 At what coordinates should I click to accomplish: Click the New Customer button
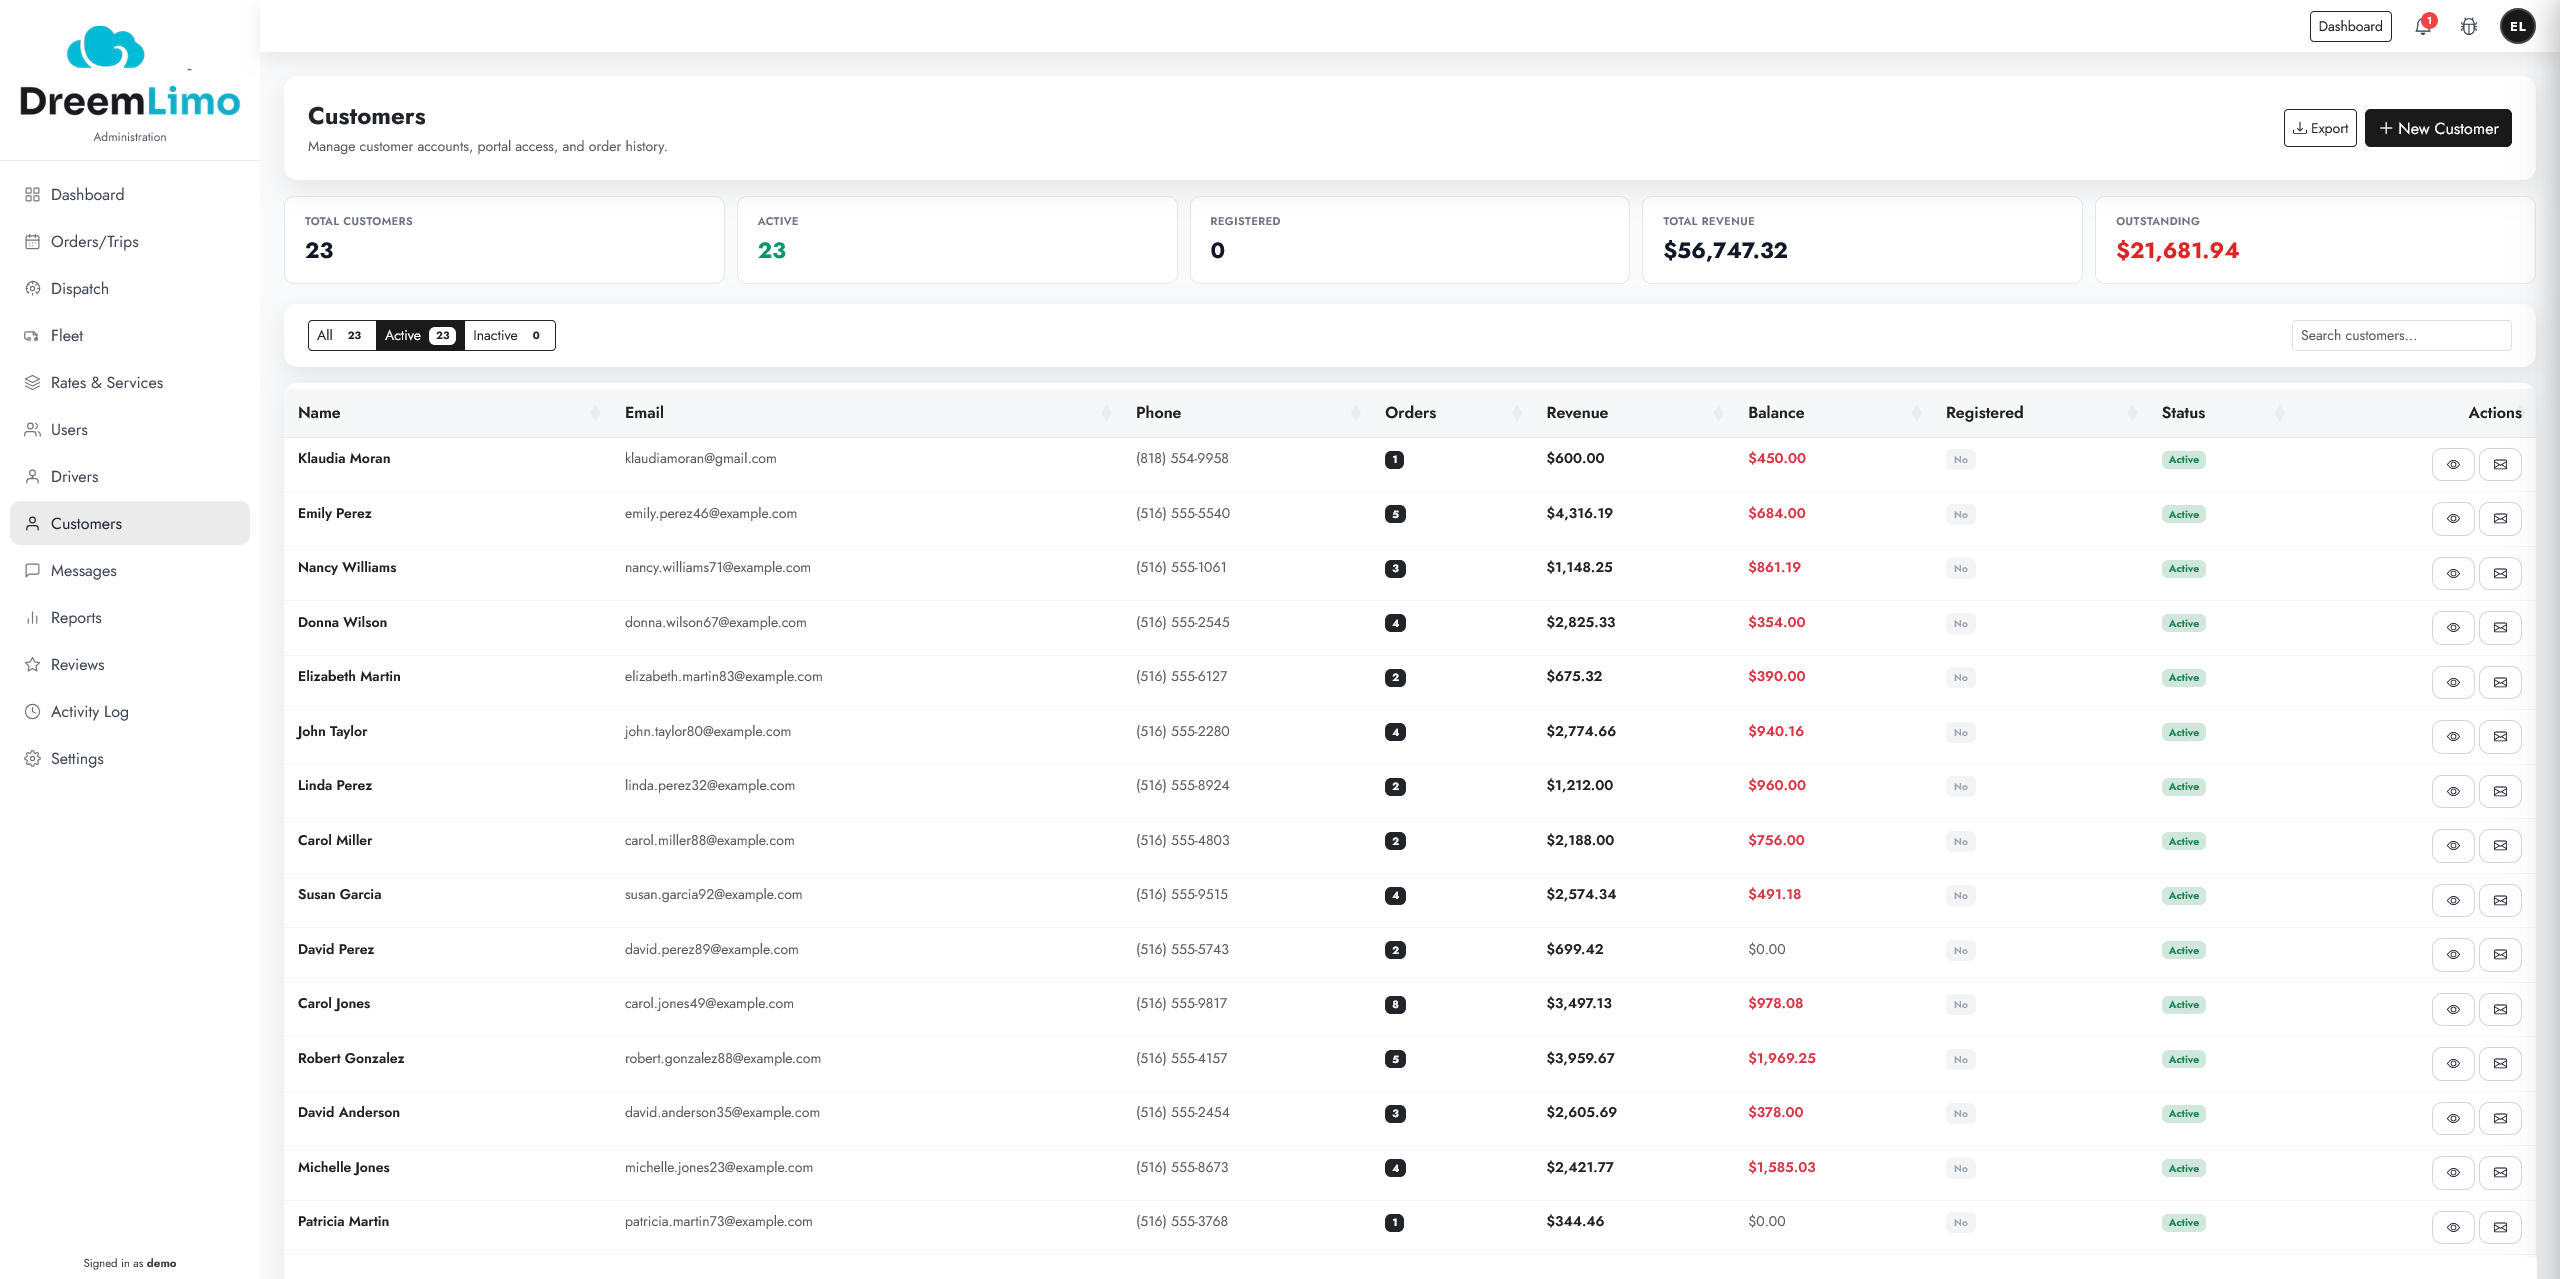tap(2438, 128)
